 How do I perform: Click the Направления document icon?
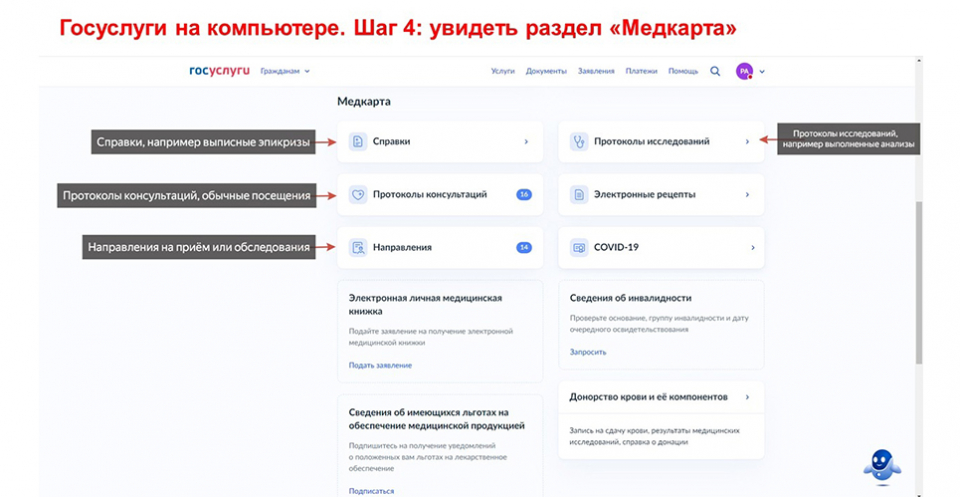tap(358, 247)
